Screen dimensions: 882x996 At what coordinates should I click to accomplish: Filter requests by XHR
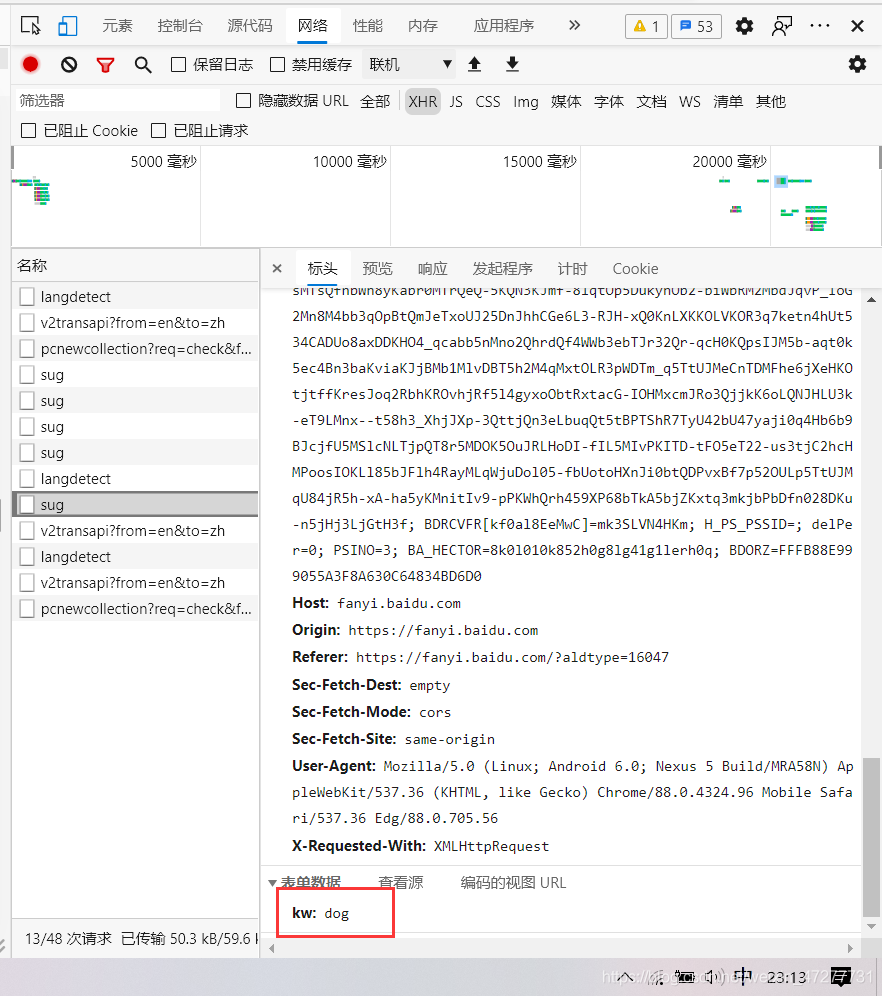(423, 101)
